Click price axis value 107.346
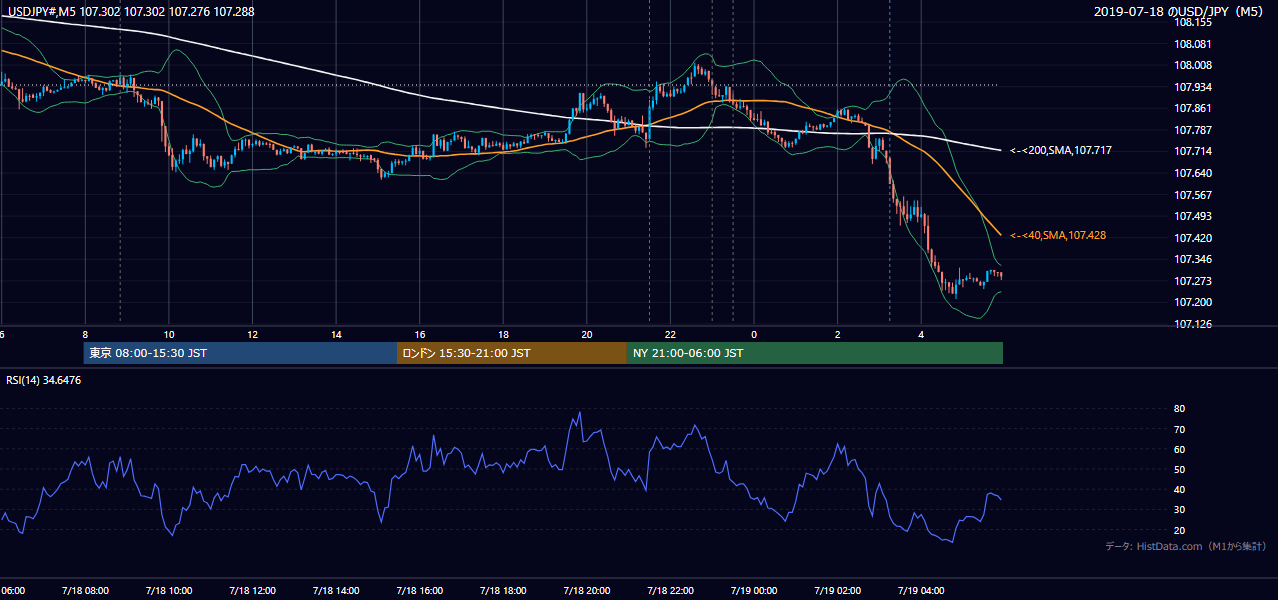This screenshot has width=1278, height=600. click(x=1192, y=259)
